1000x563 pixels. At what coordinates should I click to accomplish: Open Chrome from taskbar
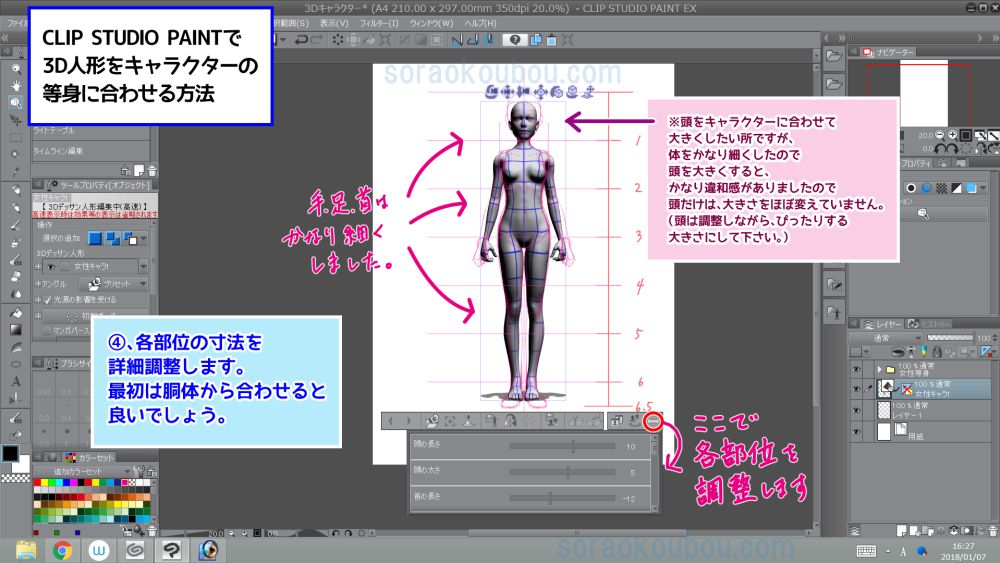point(62,550)
